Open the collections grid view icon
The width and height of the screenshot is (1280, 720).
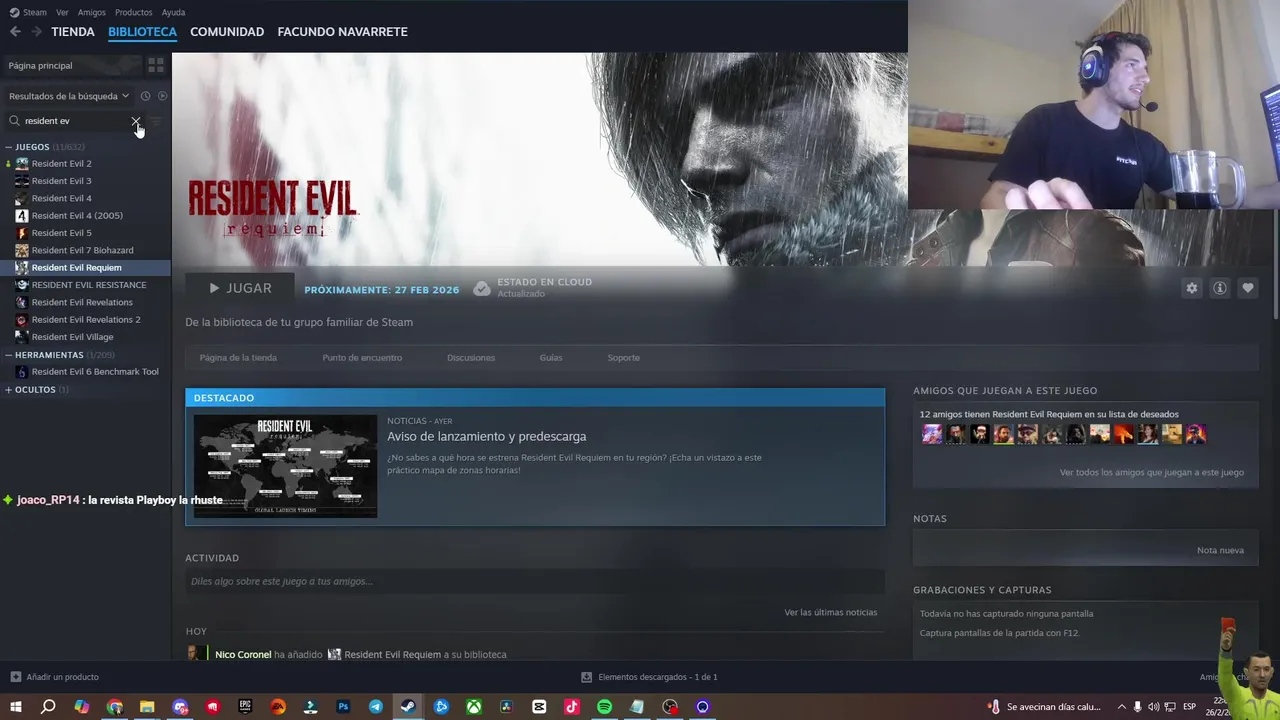tap(156, 65)
